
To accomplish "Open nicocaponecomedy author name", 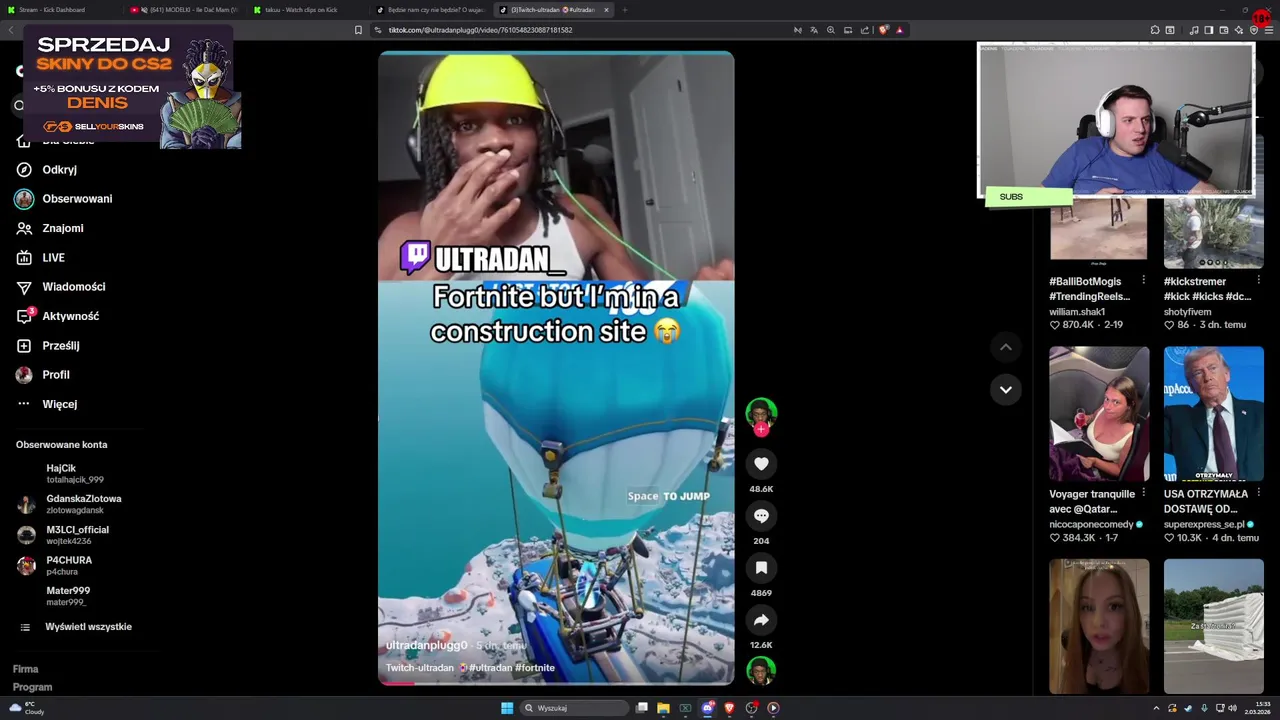I will pos(1091,524).
